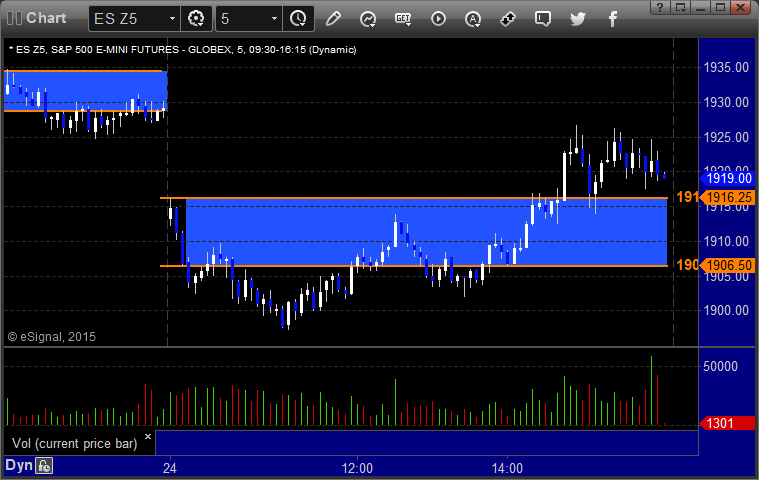
Task: Toggle the time scale lock icon beside Dyn
Action: pos(44,466)
